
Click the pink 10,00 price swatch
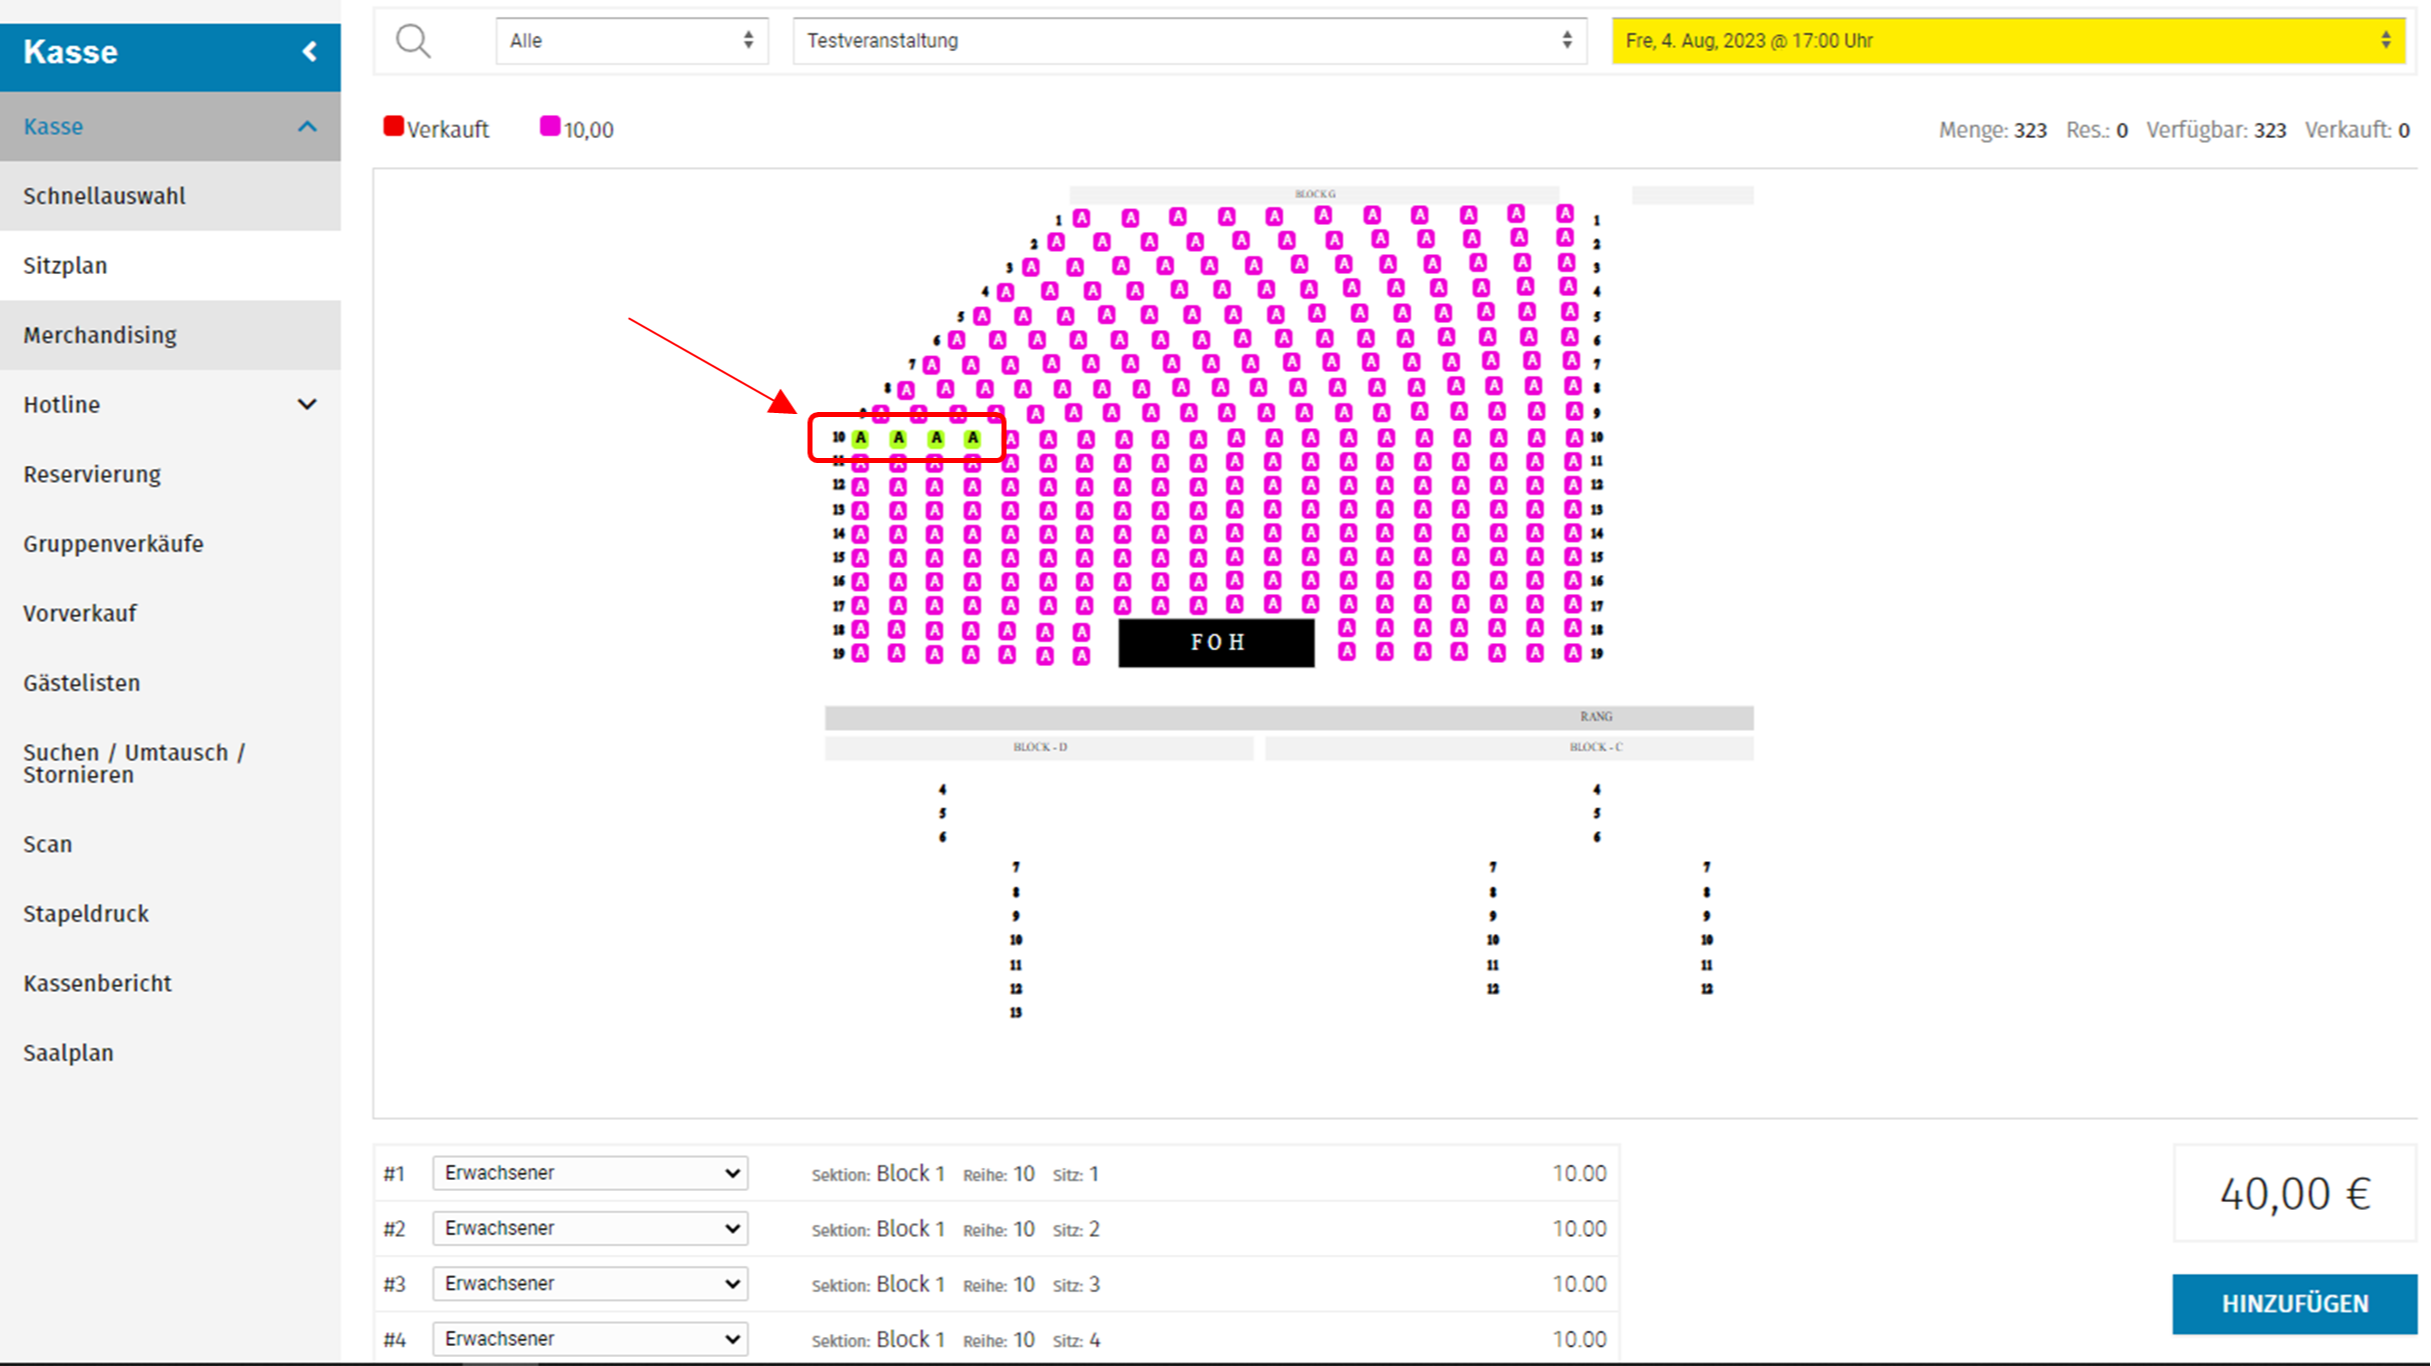click(x=550, y=127)
